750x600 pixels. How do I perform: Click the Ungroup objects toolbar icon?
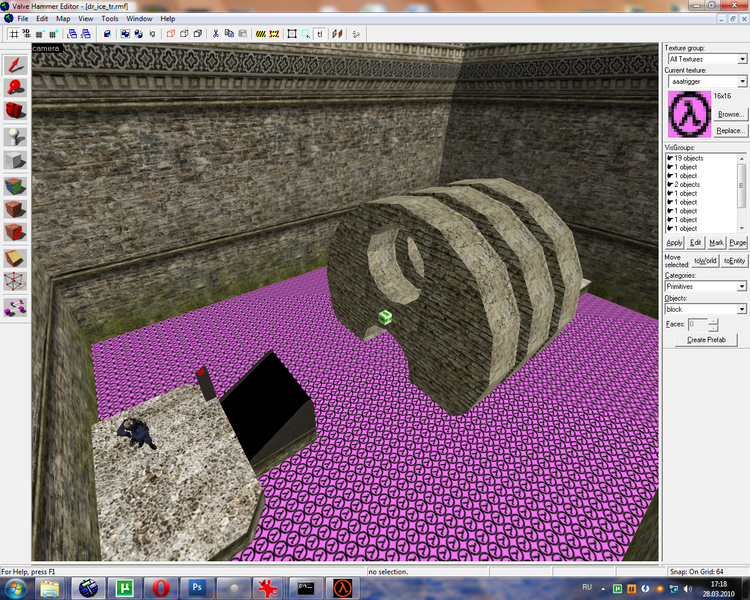[139, 33]
